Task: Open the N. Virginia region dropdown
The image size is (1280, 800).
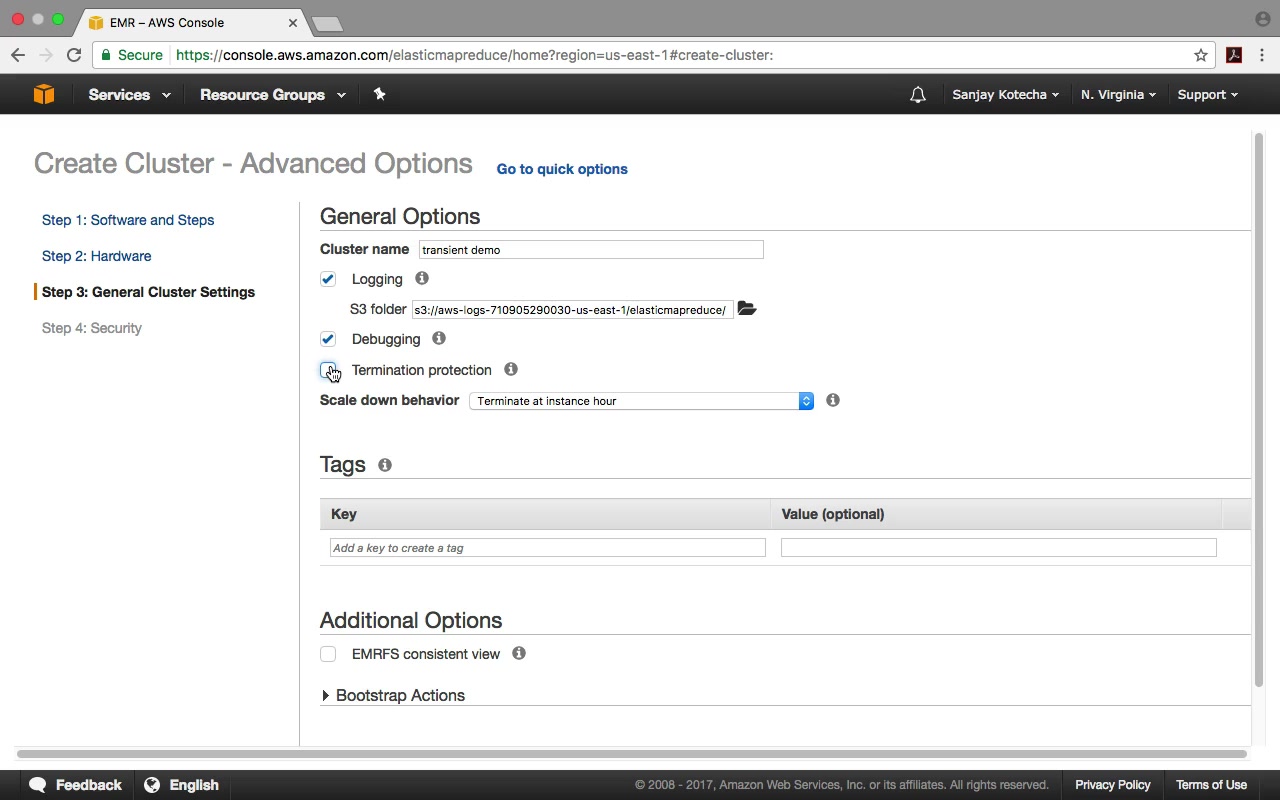Action: tap(1118, 95)
